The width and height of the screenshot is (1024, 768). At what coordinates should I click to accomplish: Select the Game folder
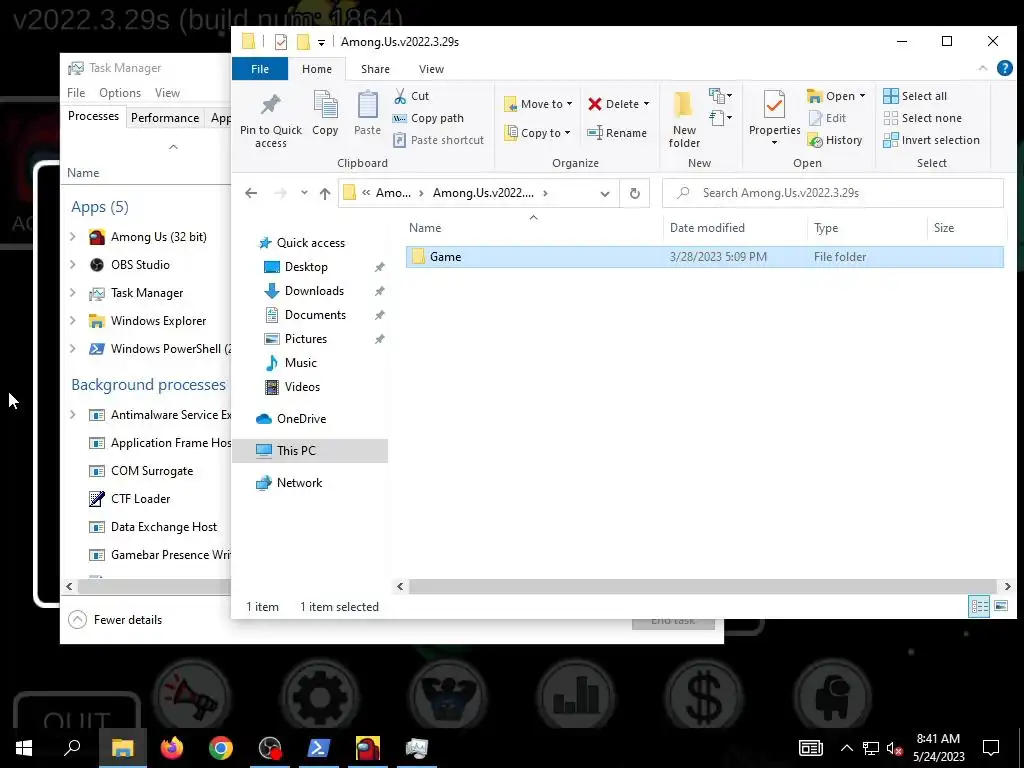704,257
